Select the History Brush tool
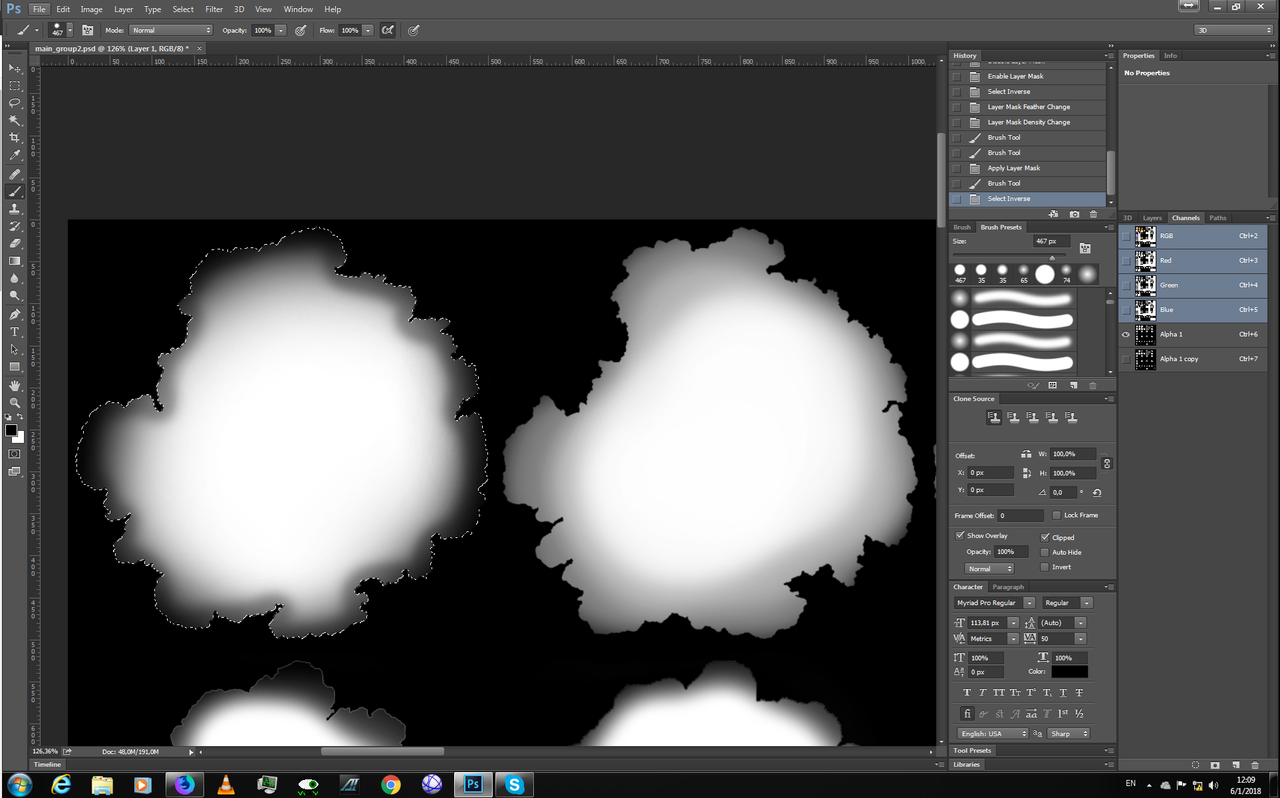Image resolution: width=1280 pixels, height=798 pixels. (15, 226)
